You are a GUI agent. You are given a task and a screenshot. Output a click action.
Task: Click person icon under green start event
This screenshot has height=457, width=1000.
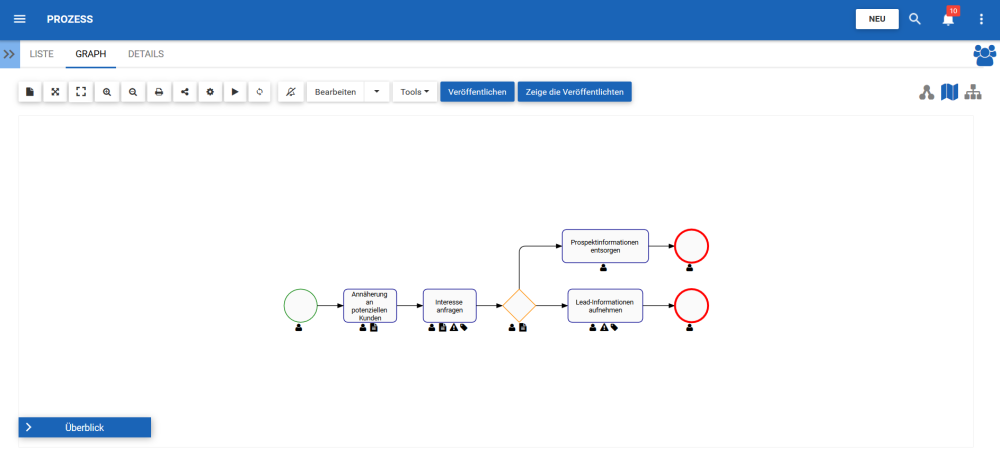click(300, 328)
